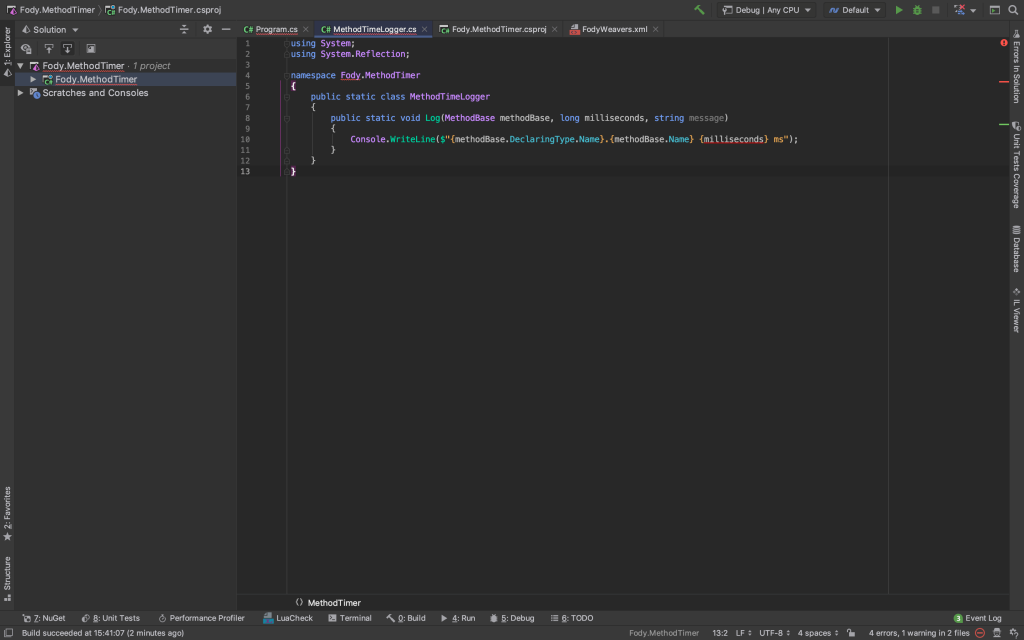Hide the Solution panel with the minus icon
Screen dimensions: 1024x640
226,29
